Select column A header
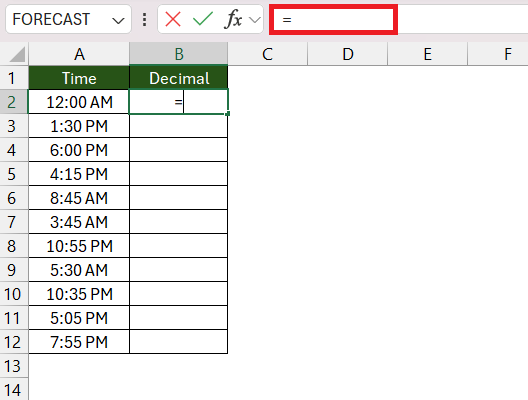 pyautogui.click(x=79, y=54)
